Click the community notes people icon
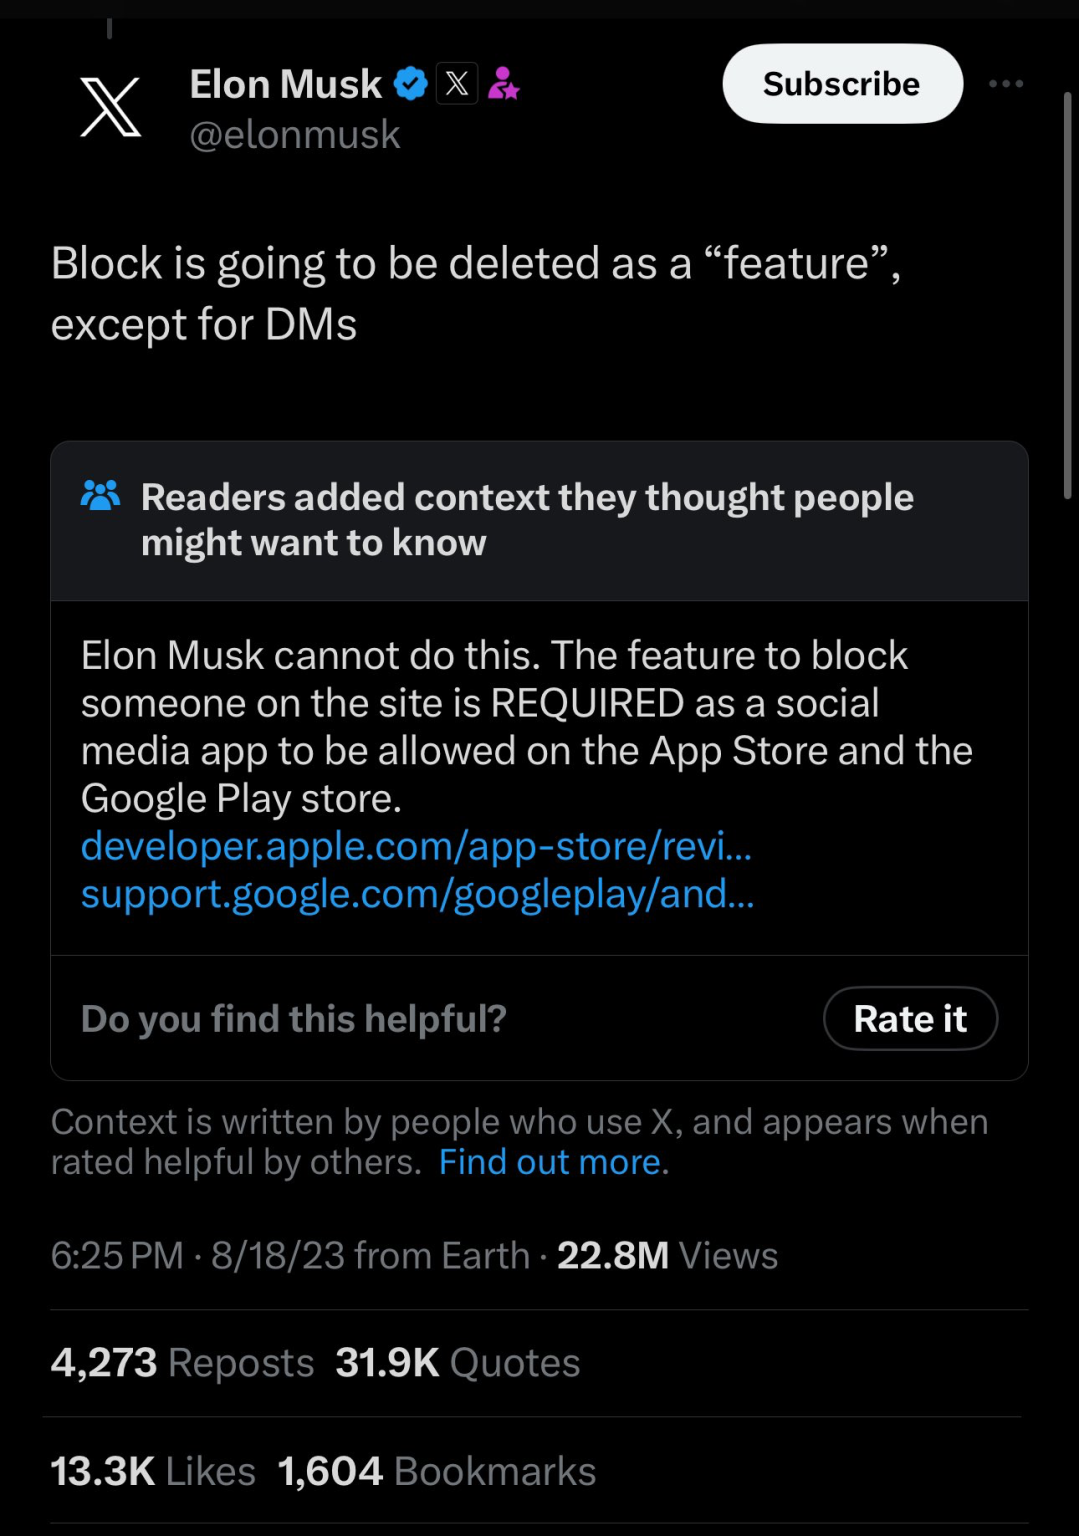This screenshot has height=1536, width=1079. (100, 496)
